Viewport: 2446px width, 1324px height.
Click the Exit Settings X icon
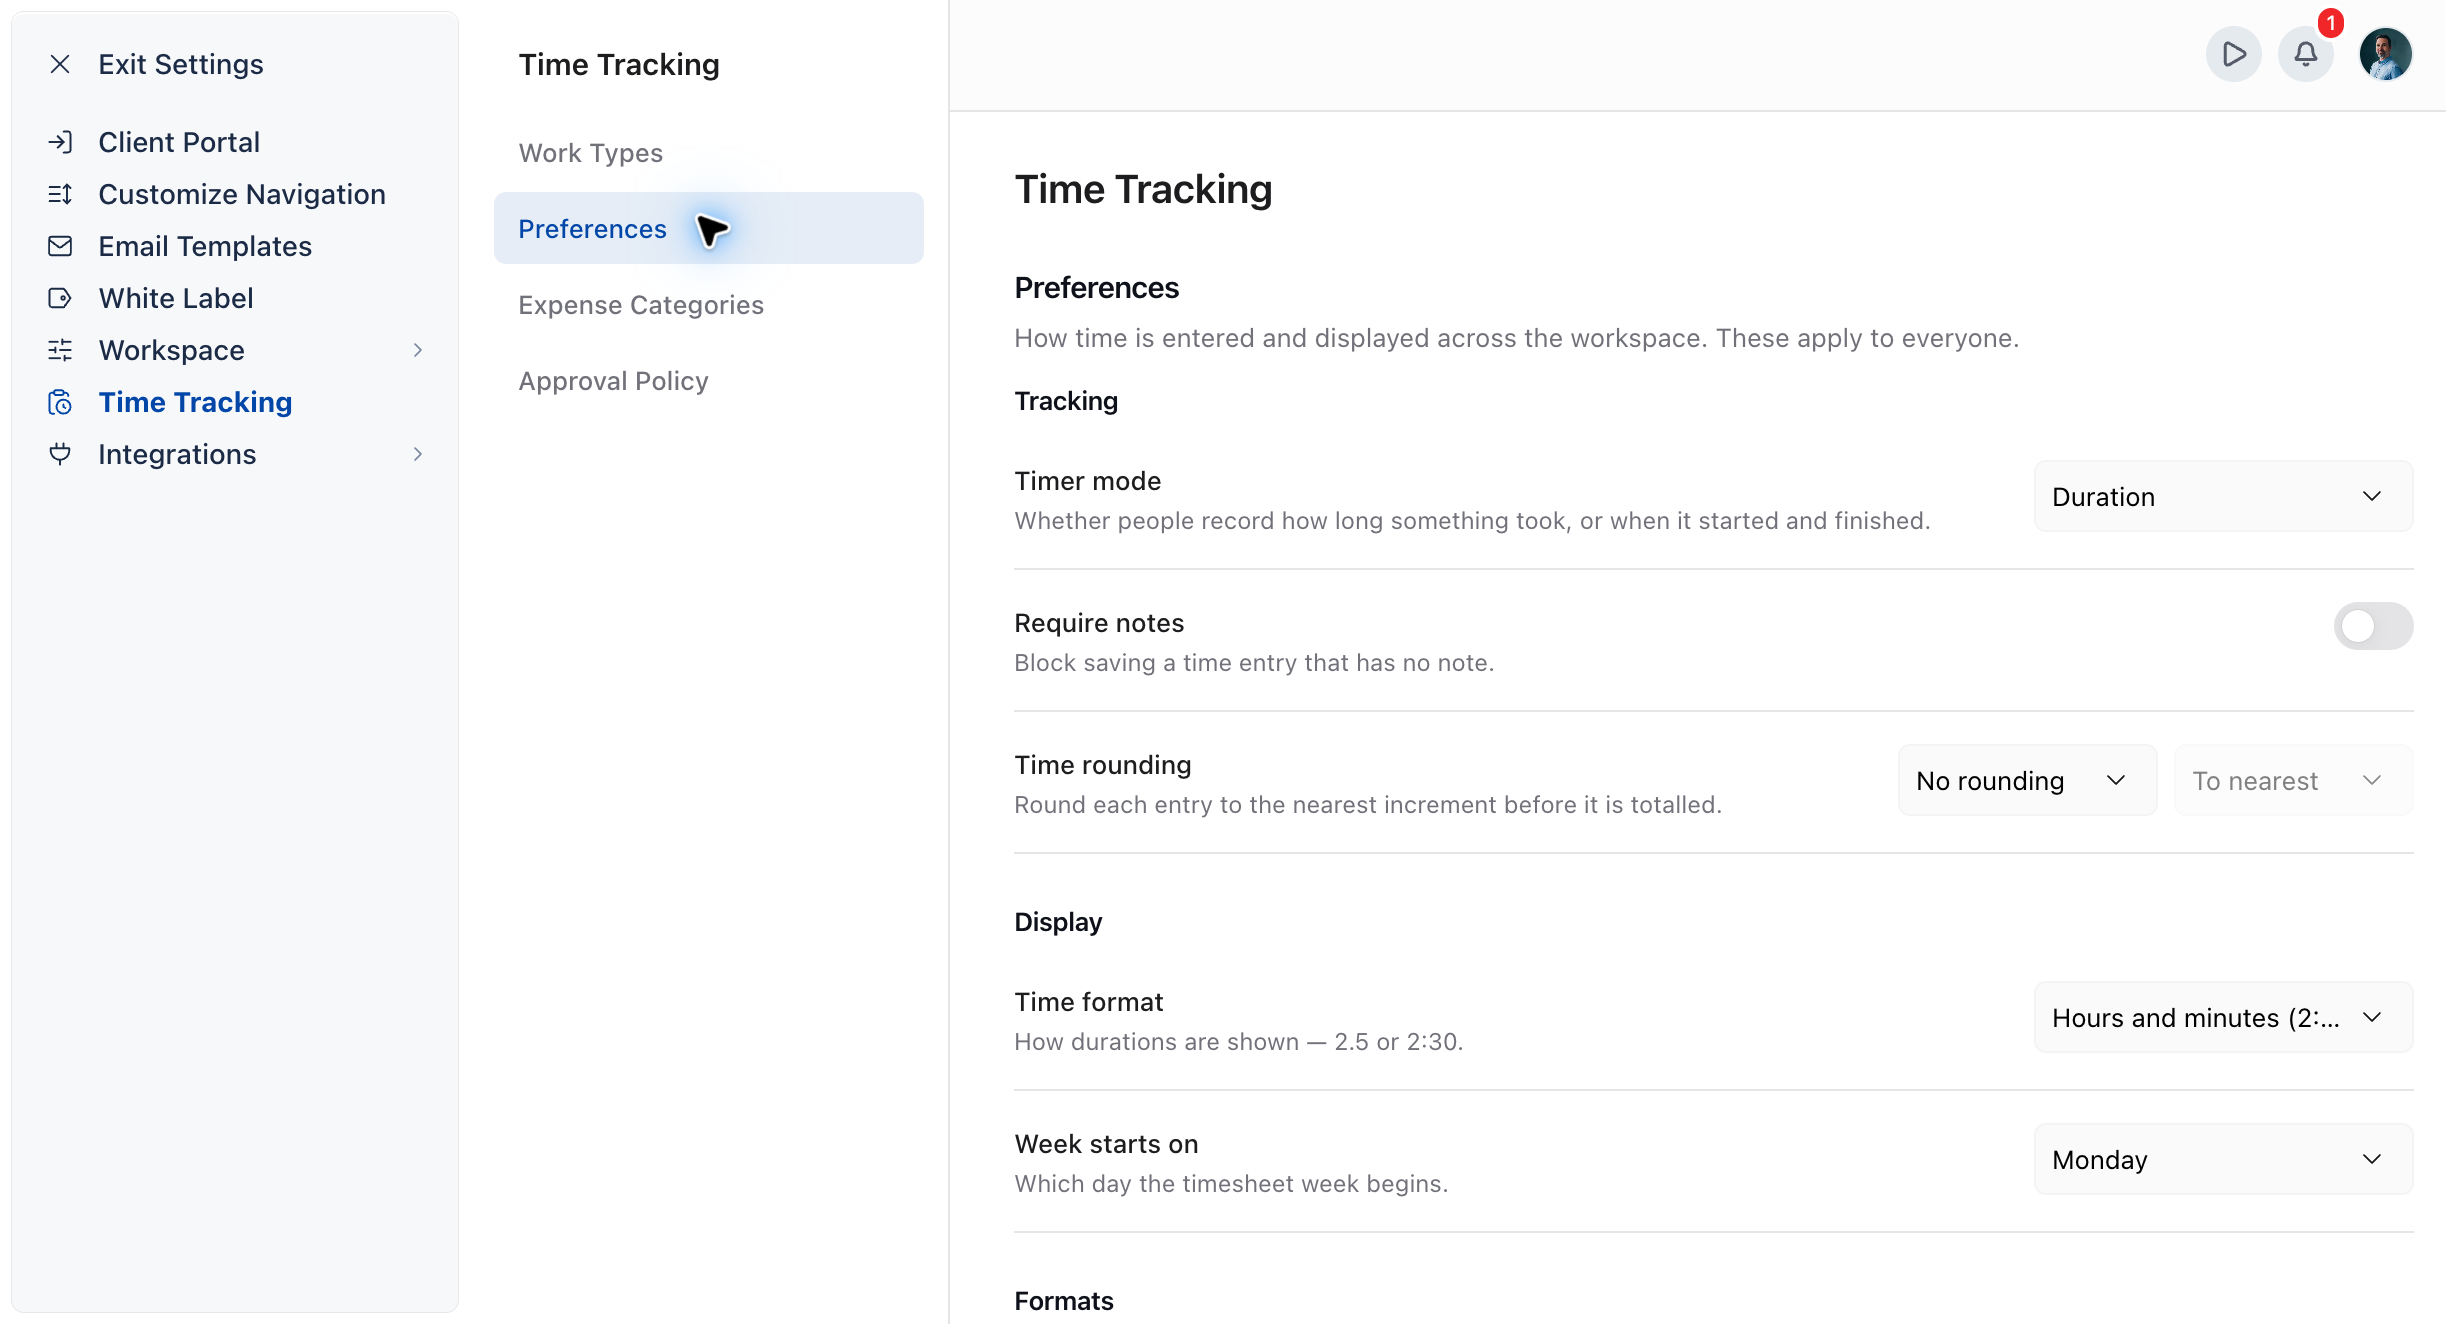pos(60,64)
